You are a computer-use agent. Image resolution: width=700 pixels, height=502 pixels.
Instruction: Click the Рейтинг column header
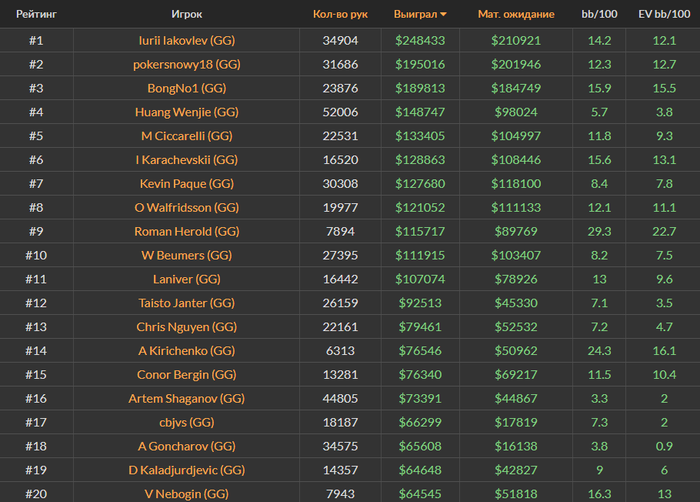click(x=36, y=14)
